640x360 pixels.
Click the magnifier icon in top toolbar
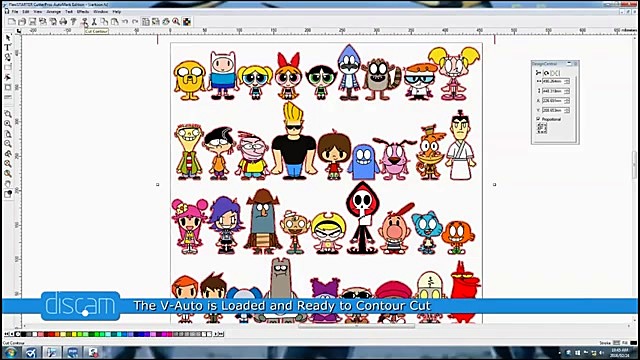pyautogui.click(x=176, y=22)
